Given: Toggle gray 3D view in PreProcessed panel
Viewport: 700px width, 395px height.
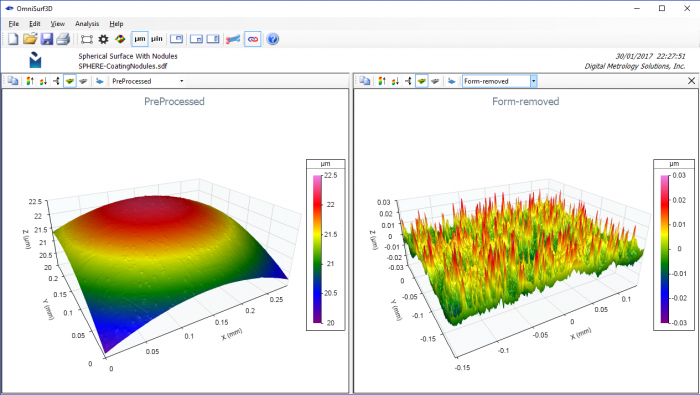Looking at the screenshot, I should tap(83, 81).
